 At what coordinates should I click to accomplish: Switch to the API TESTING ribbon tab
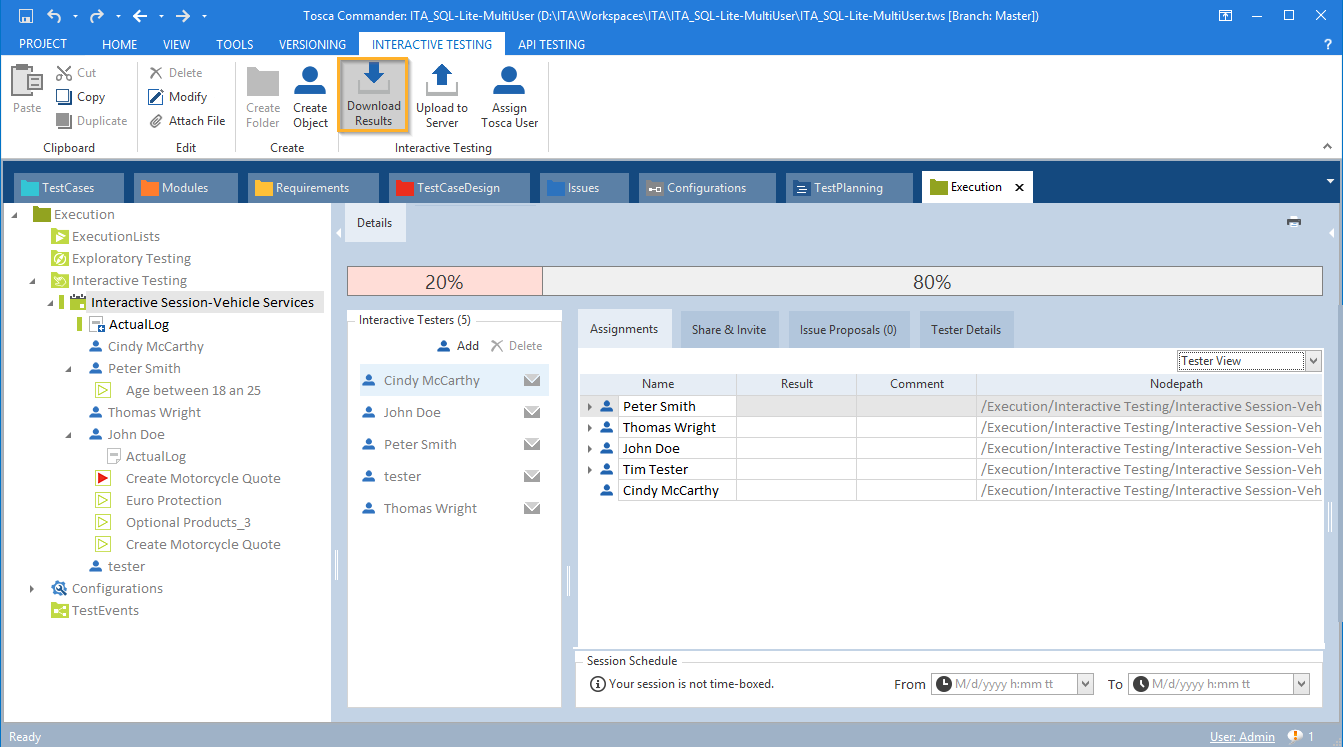coord(551,44)
